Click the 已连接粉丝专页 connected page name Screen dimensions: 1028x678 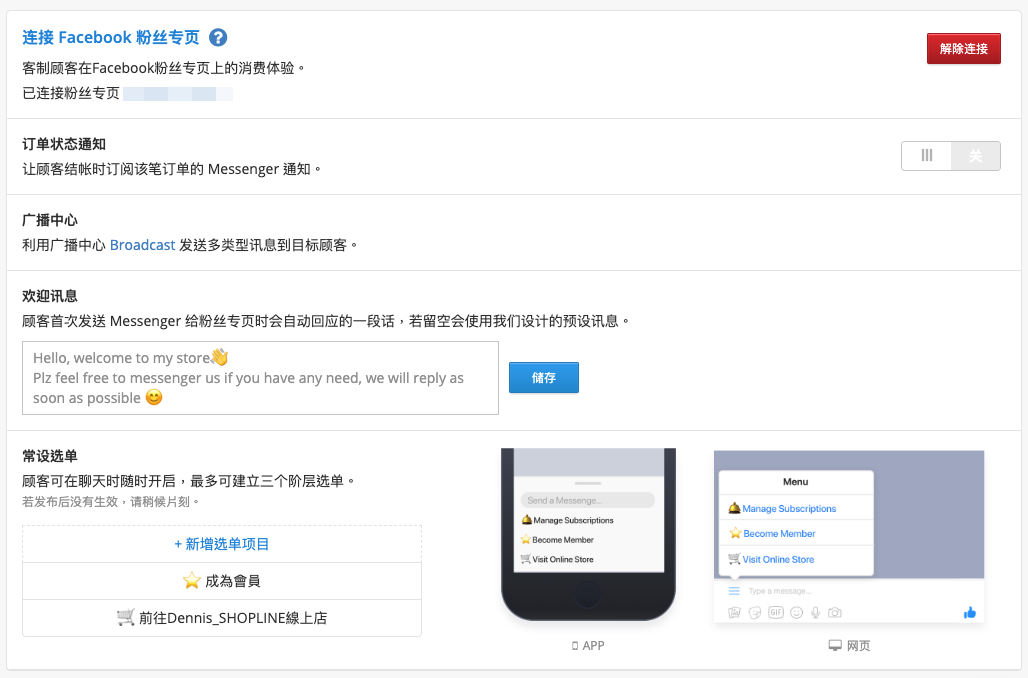coord(178,93)
